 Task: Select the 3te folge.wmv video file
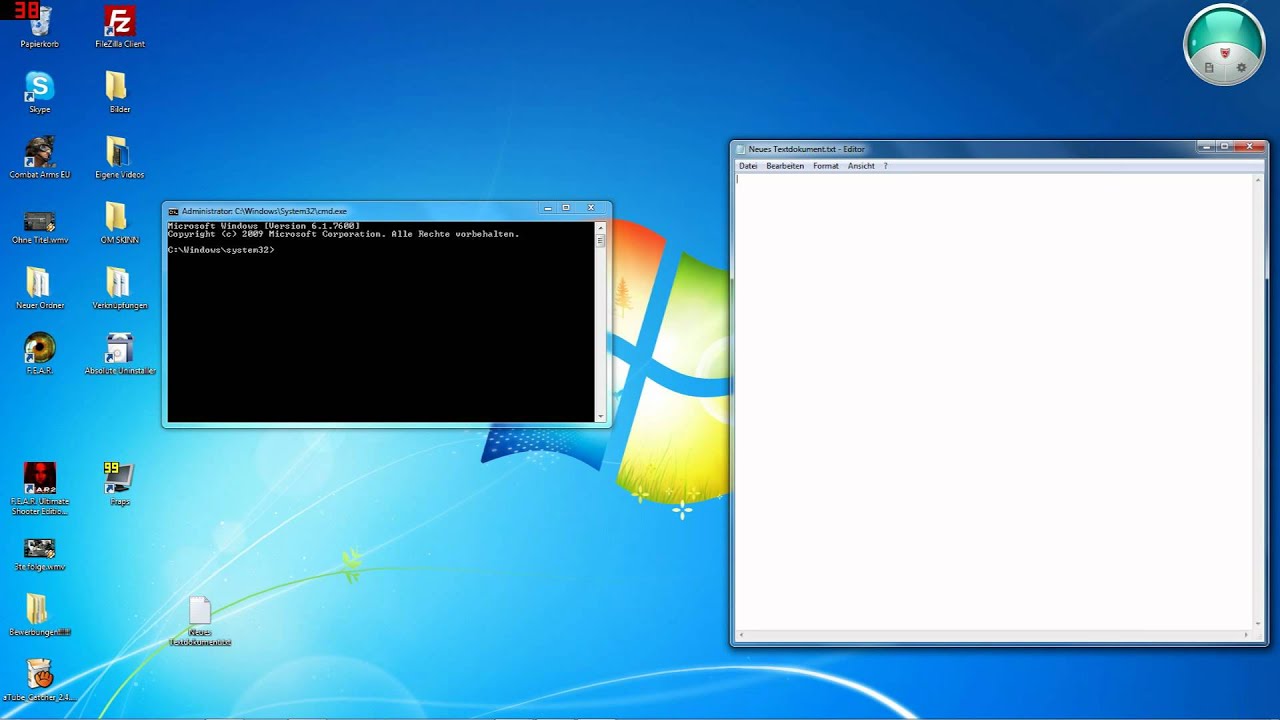(40, 555)
